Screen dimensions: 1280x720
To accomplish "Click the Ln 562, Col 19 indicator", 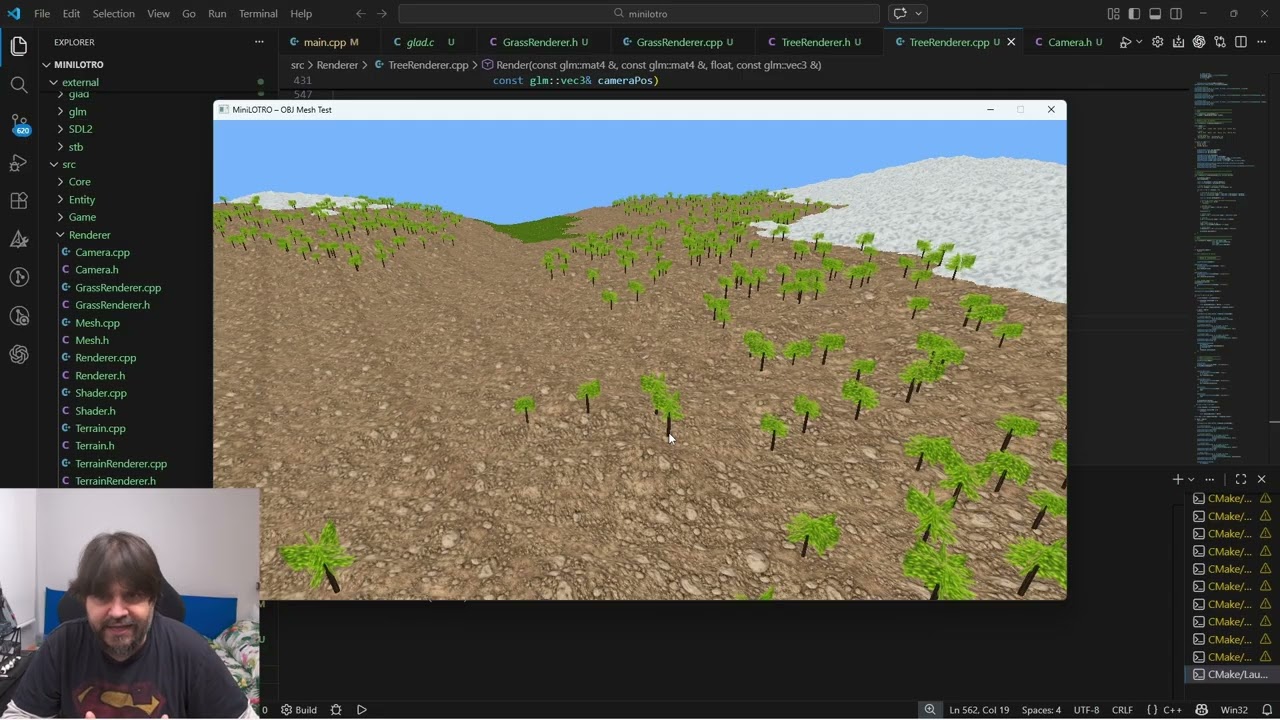I will [979, 710].
